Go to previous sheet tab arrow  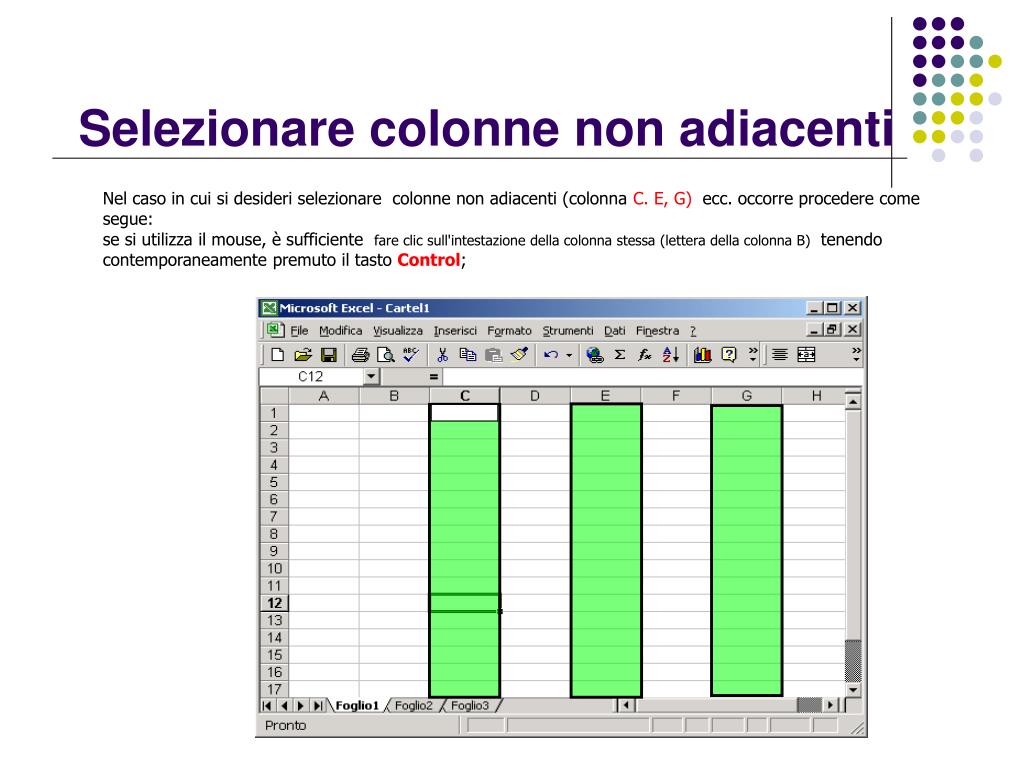tap(284, 705)
